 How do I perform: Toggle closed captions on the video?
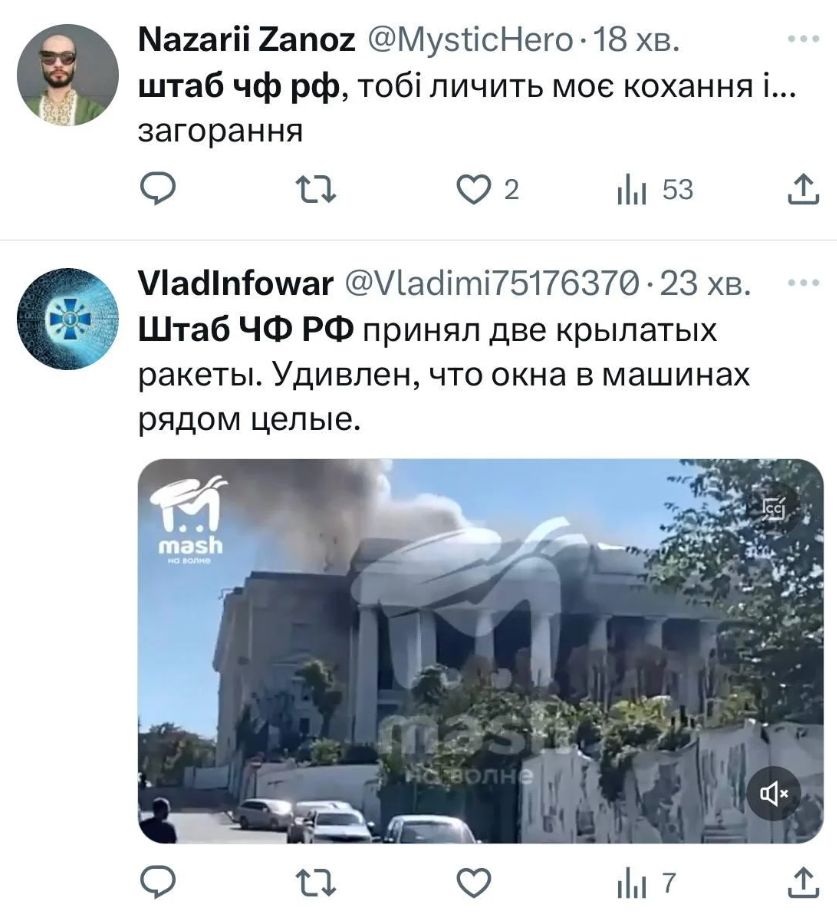pyautogui.click(x=775, y=509)
